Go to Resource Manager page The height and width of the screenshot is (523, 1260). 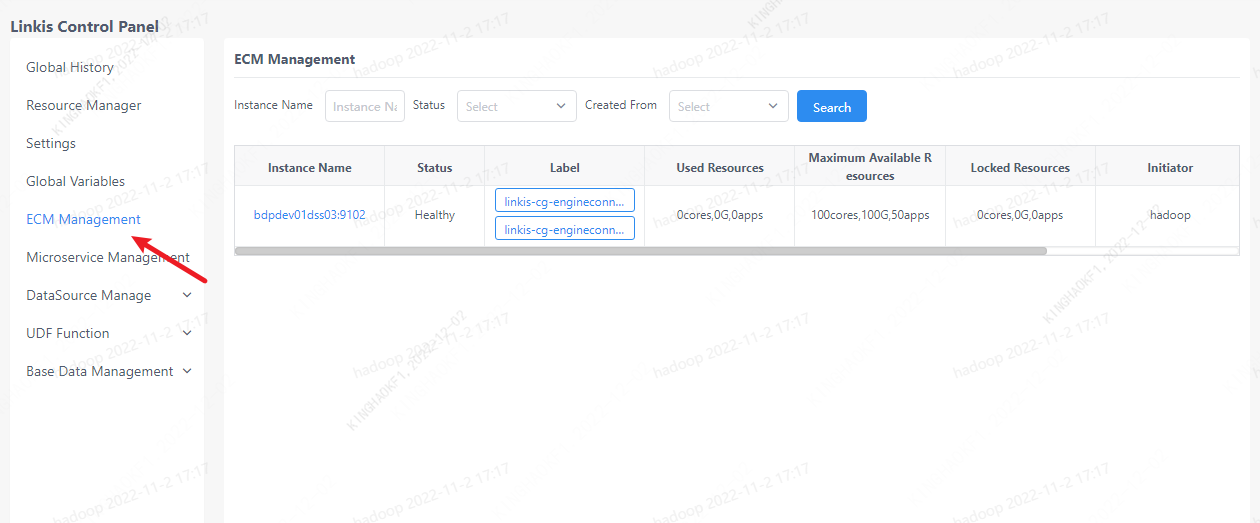coord(83,105)
